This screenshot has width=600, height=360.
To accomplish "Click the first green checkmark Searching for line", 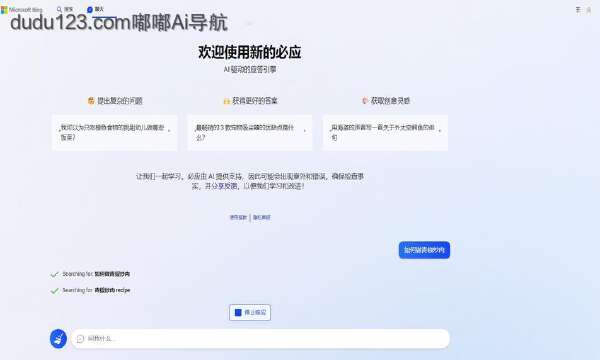I will coord(90,274).
